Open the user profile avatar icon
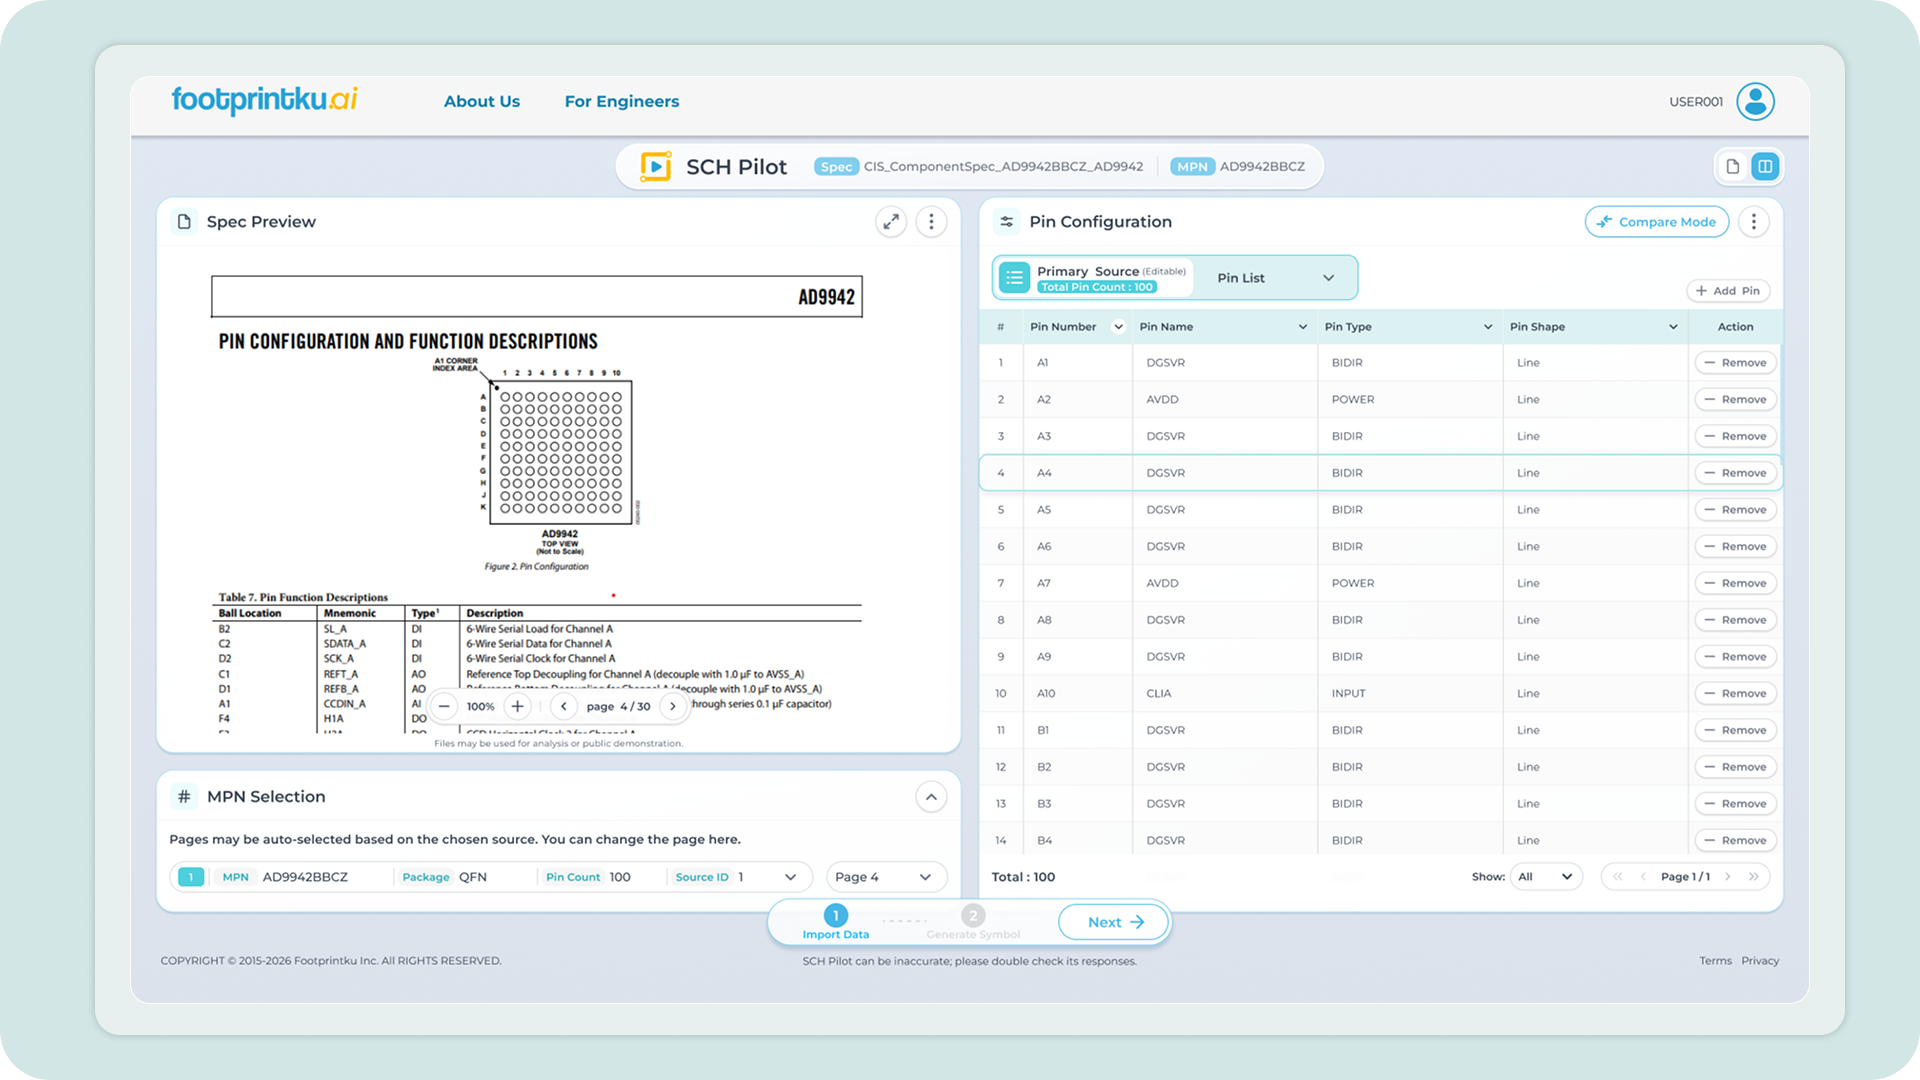The image size is (1920, 1080). 1755,101
